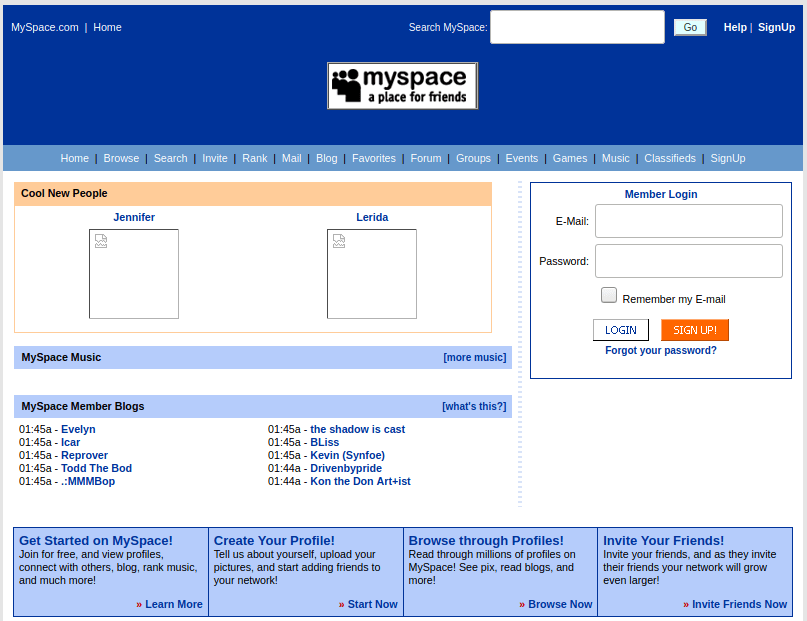Click the Search MySpace input field
The width and height of the screenshot is (807, 621).
(x=577, y=27)
